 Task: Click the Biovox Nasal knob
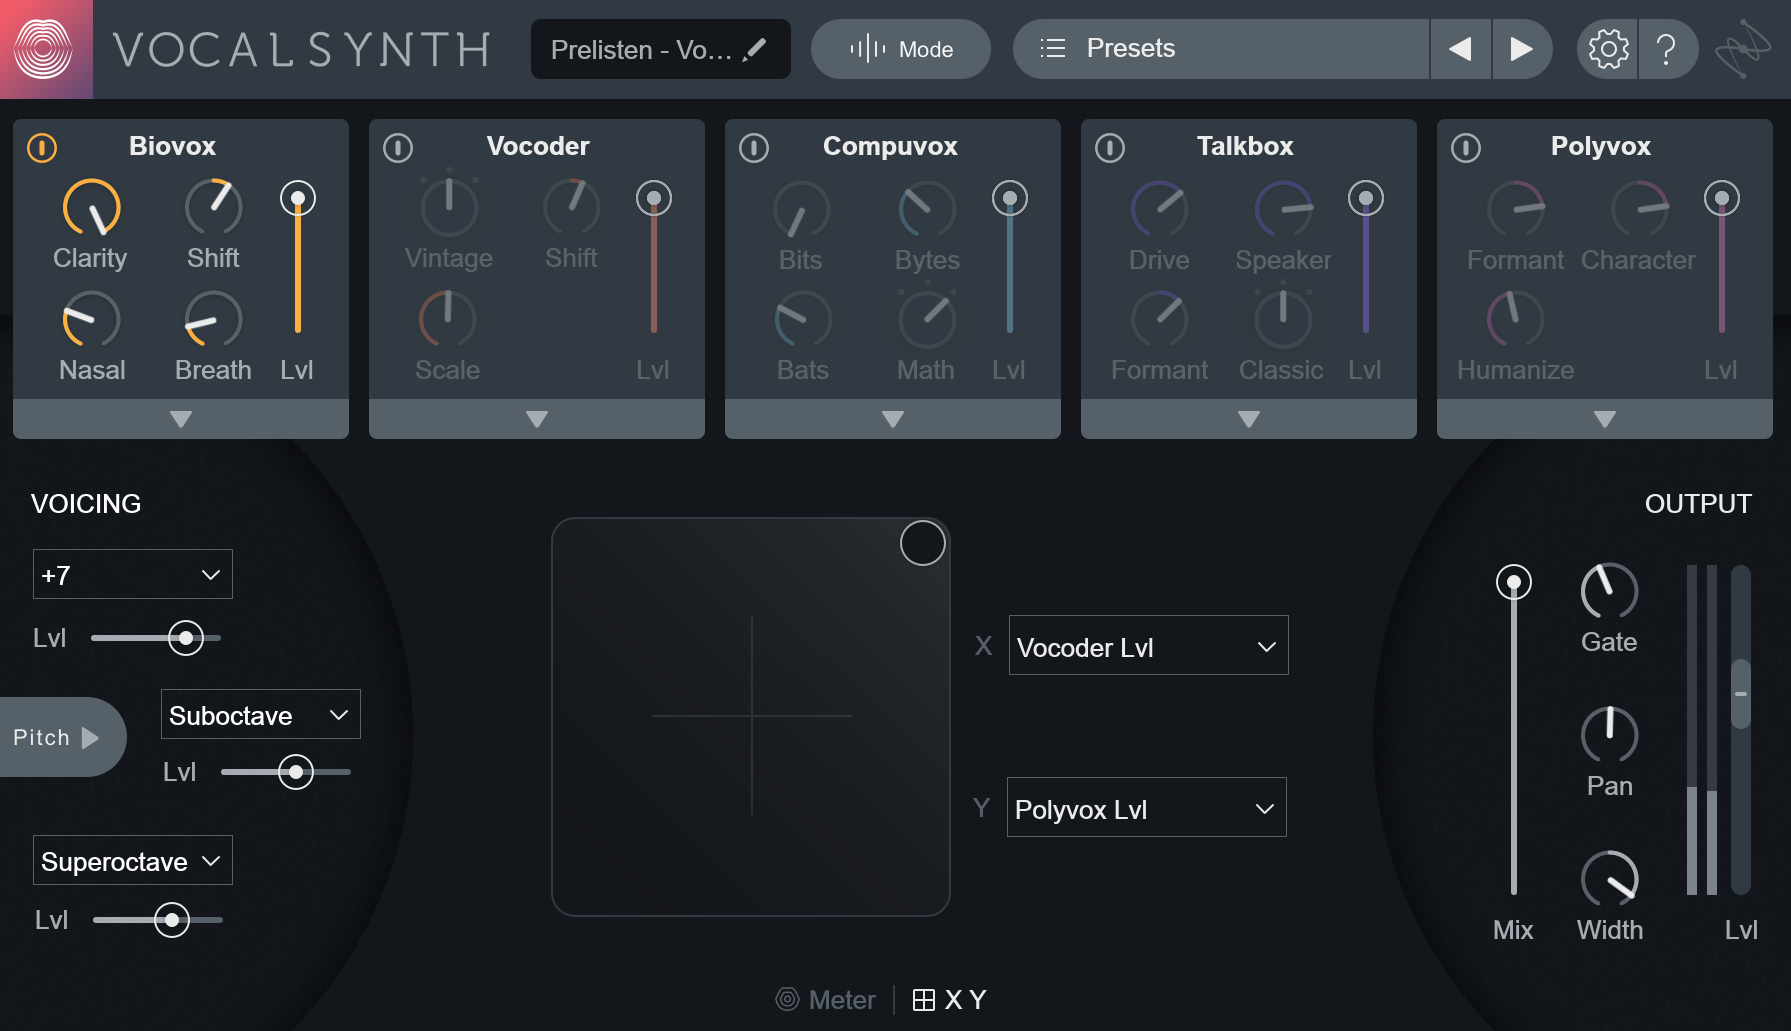coord(92,320)
